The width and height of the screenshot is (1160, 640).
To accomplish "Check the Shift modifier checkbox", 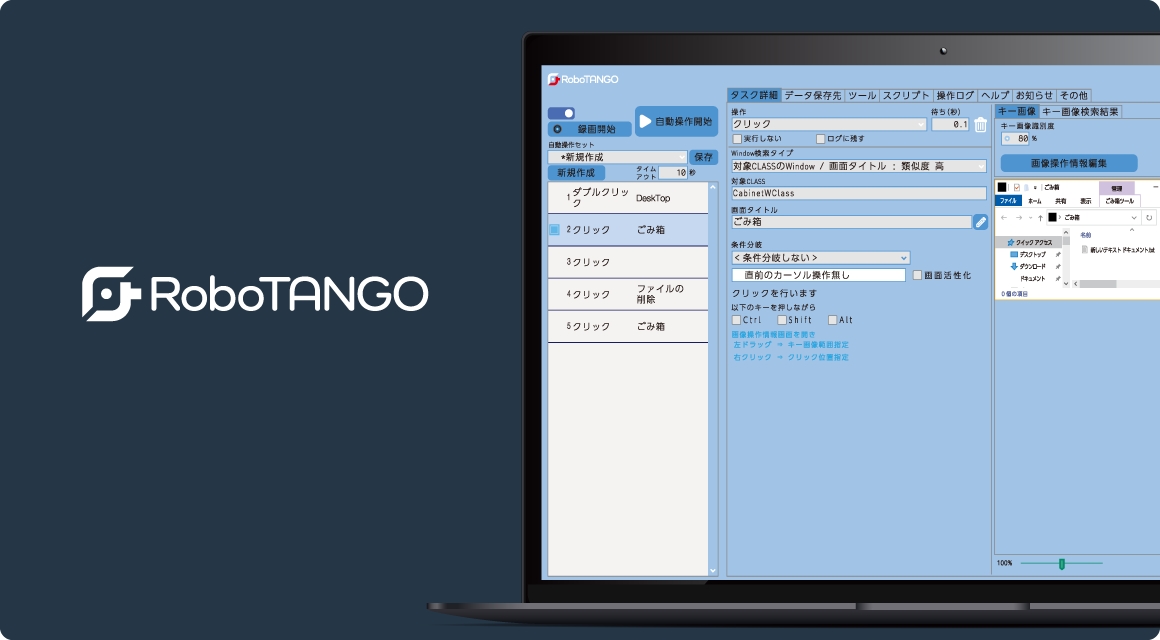I will (782, 320).
